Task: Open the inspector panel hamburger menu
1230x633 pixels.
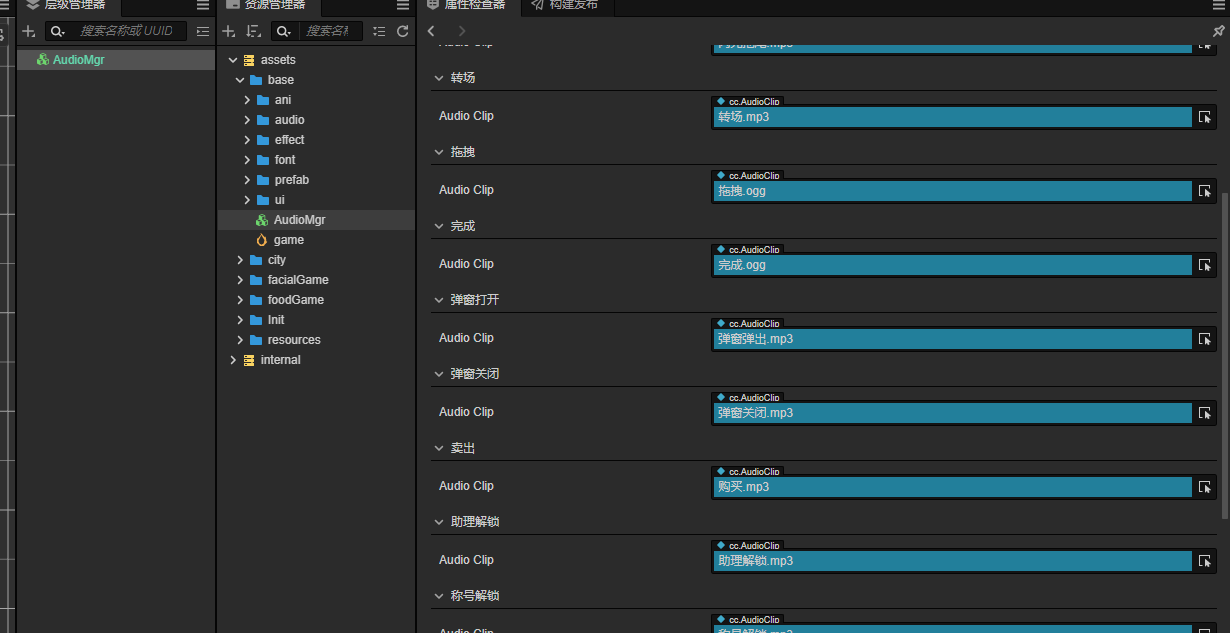Action: [x=1217, y=5]
